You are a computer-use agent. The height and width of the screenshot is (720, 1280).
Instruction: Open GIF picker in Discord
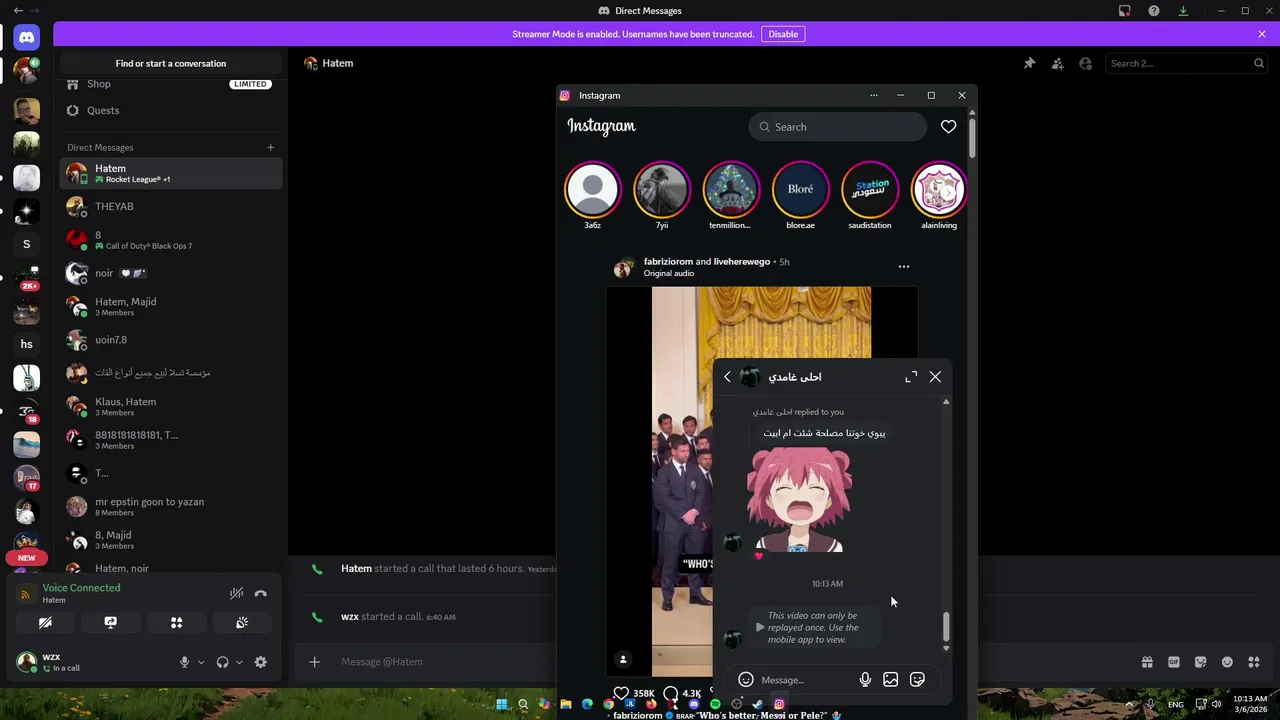coord(1174,662)
